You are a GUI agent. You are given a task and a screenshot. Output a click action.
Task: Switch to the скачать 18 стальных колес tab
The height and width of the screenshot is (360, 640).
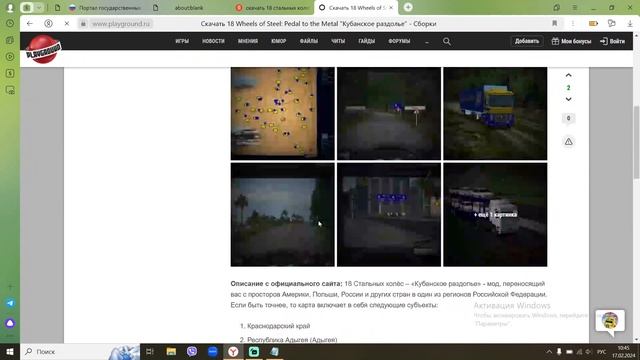point(273,7)
